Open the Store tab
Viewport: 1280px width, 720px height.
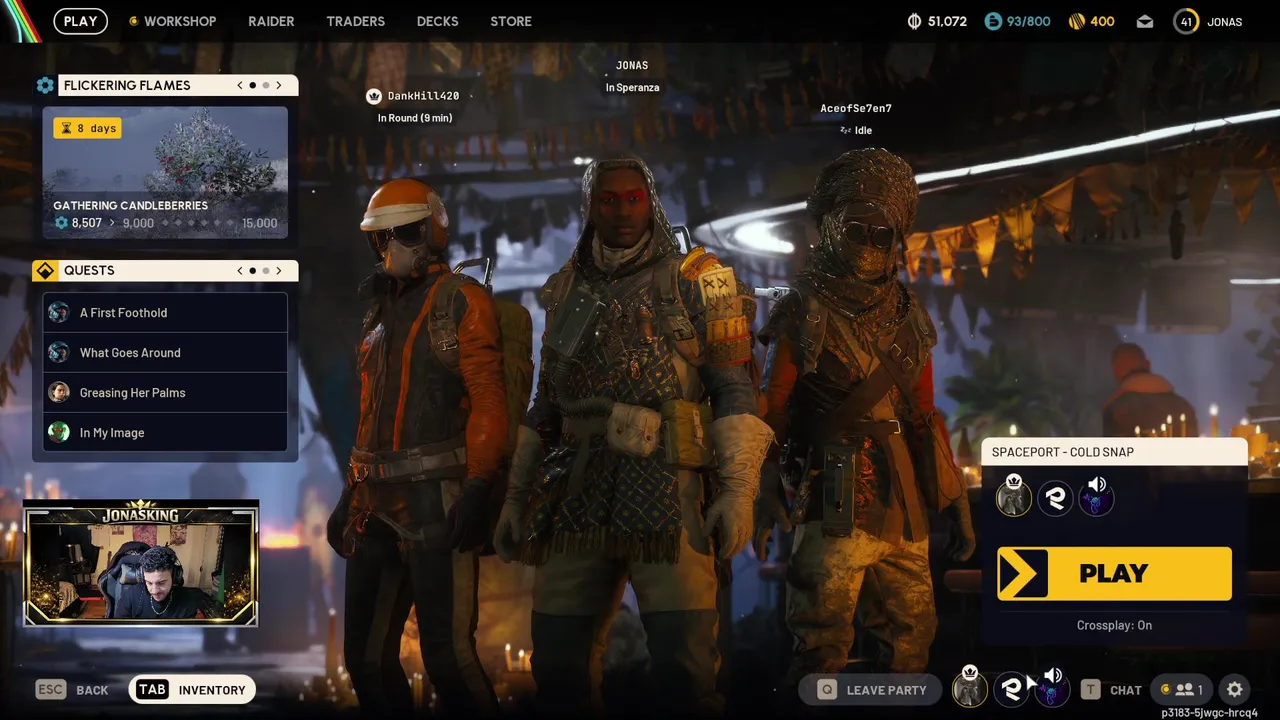pyautogui.click(x=511, y=21)
